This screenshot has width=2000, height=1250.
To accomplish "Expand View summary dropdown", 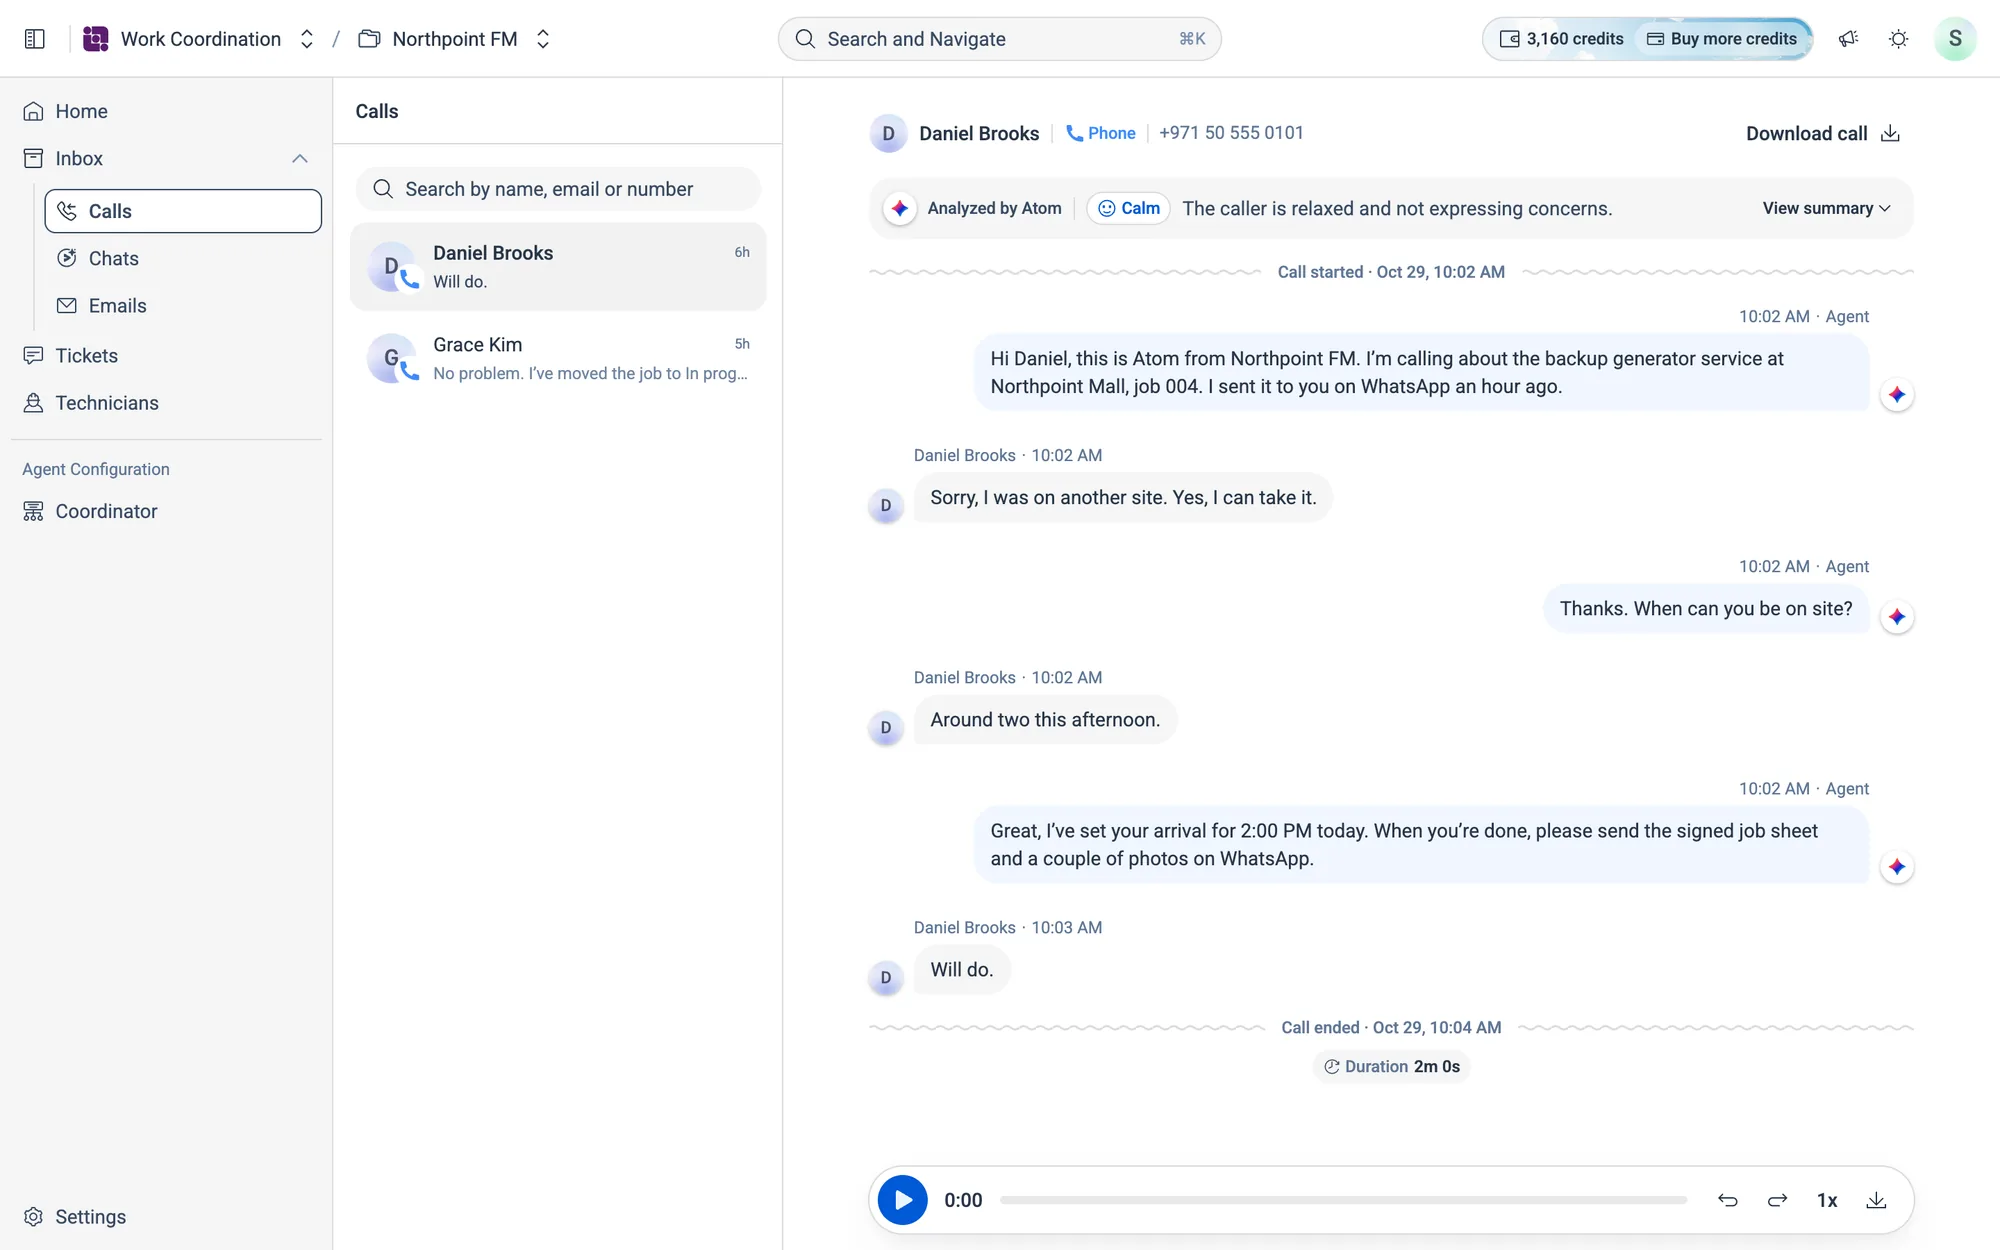I will click(1826, 208).
